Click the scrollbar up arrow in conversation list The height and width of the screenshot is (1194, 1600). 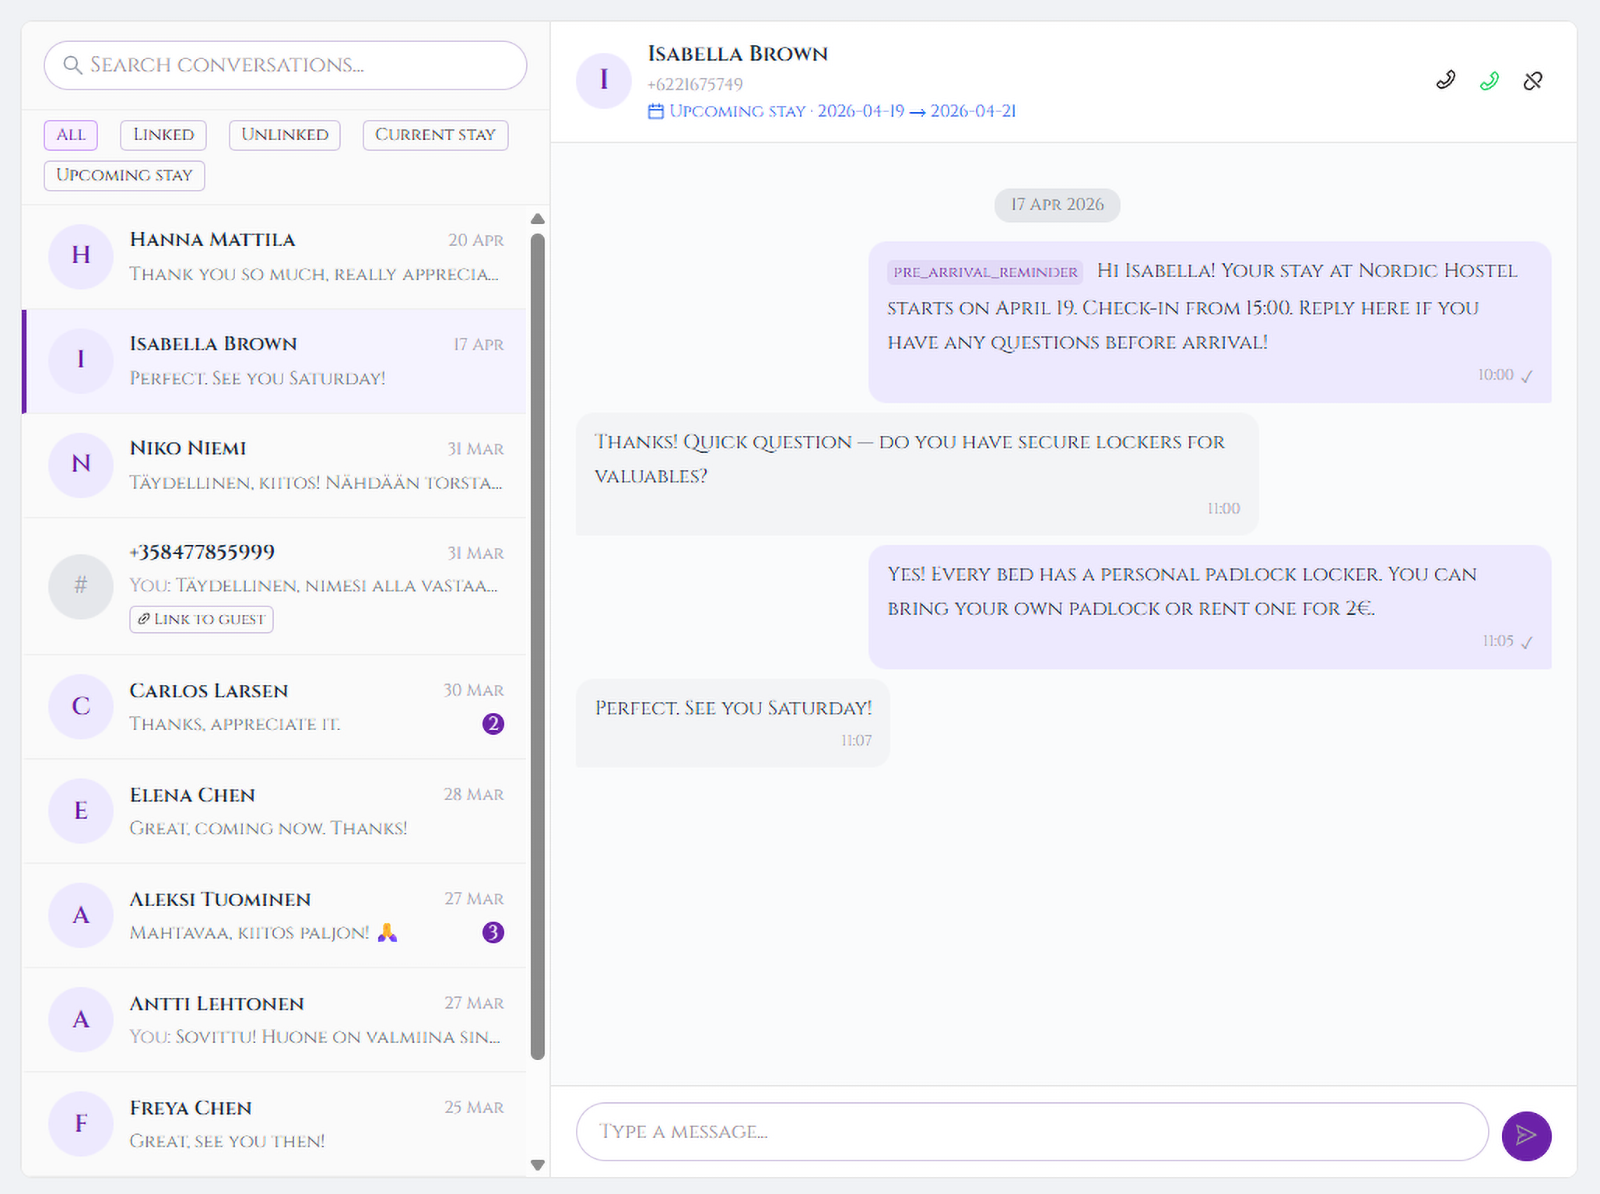point(537,219)
